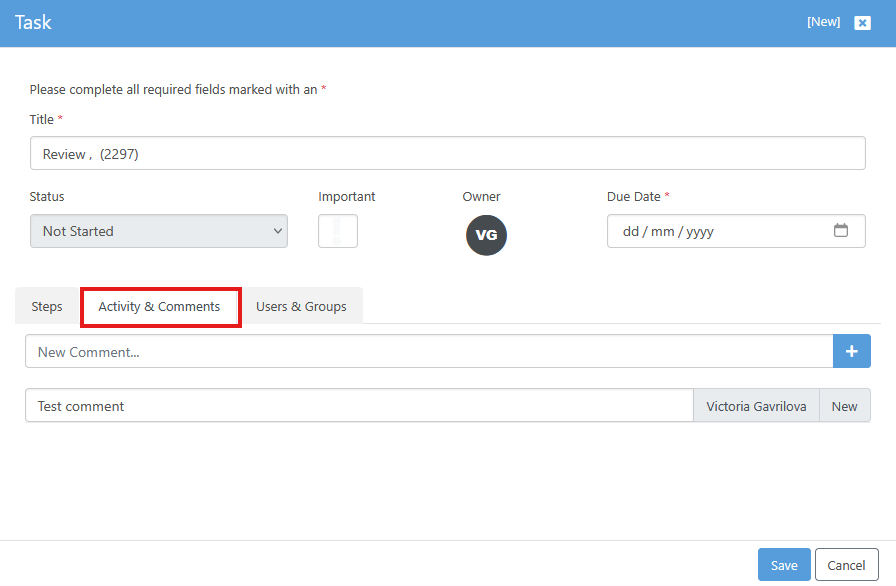
Task: Add new comment with plus button
Action: point(851,351)
